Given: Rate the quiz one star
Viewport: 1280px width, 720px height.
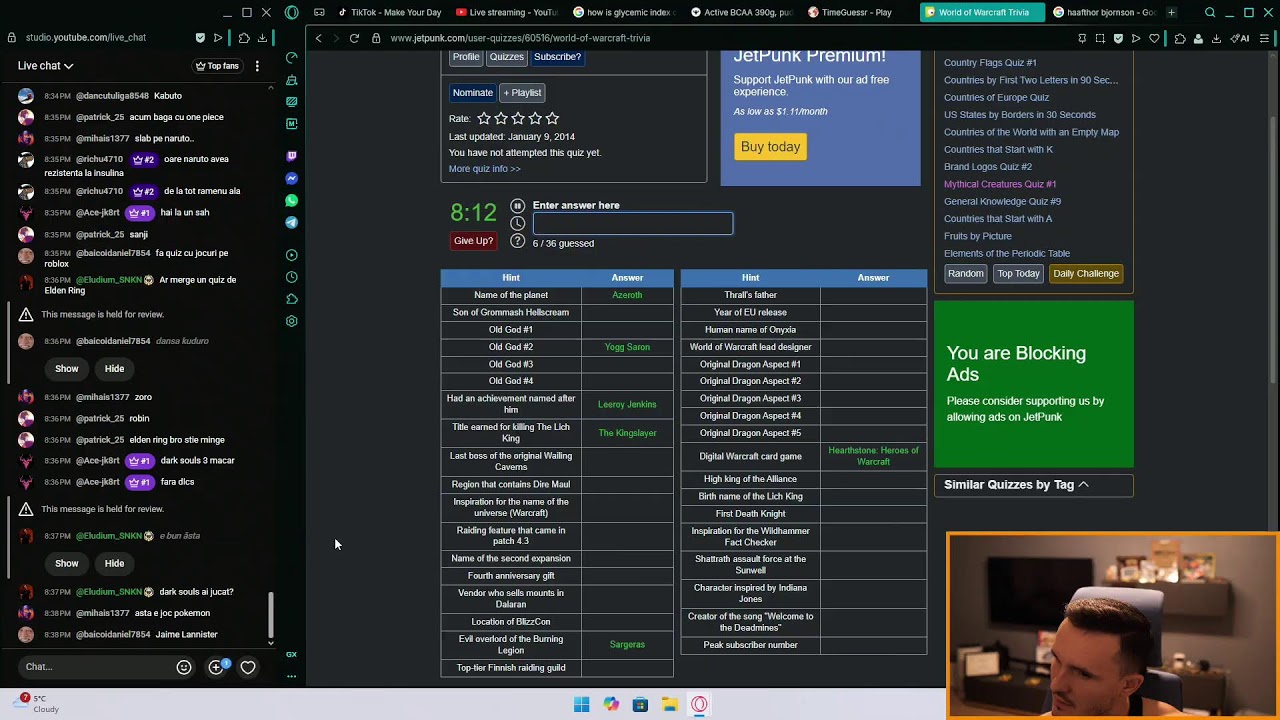Looking at the screenshot, I should pos(484,119).
